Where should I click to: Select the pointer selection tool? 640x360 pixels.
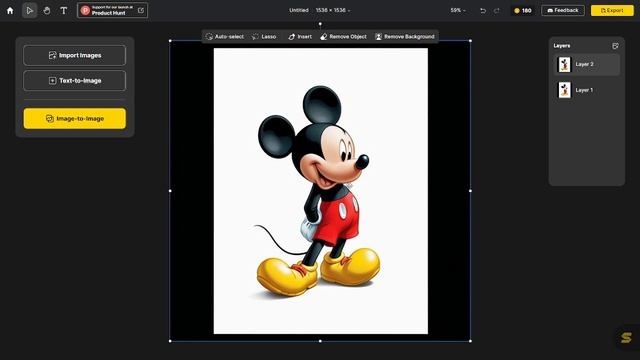coord(29,11)
